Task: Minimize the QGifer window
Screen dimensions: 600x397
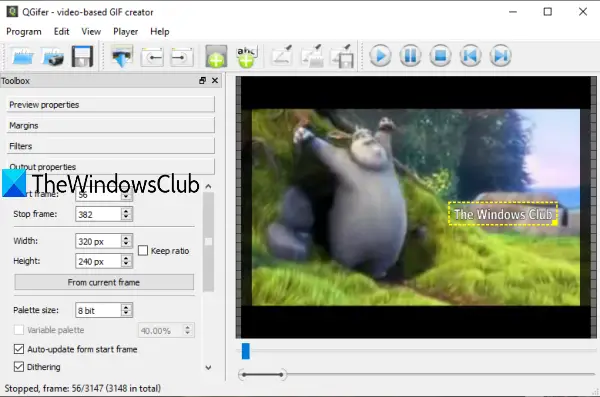Action: [x=512, y=12]
